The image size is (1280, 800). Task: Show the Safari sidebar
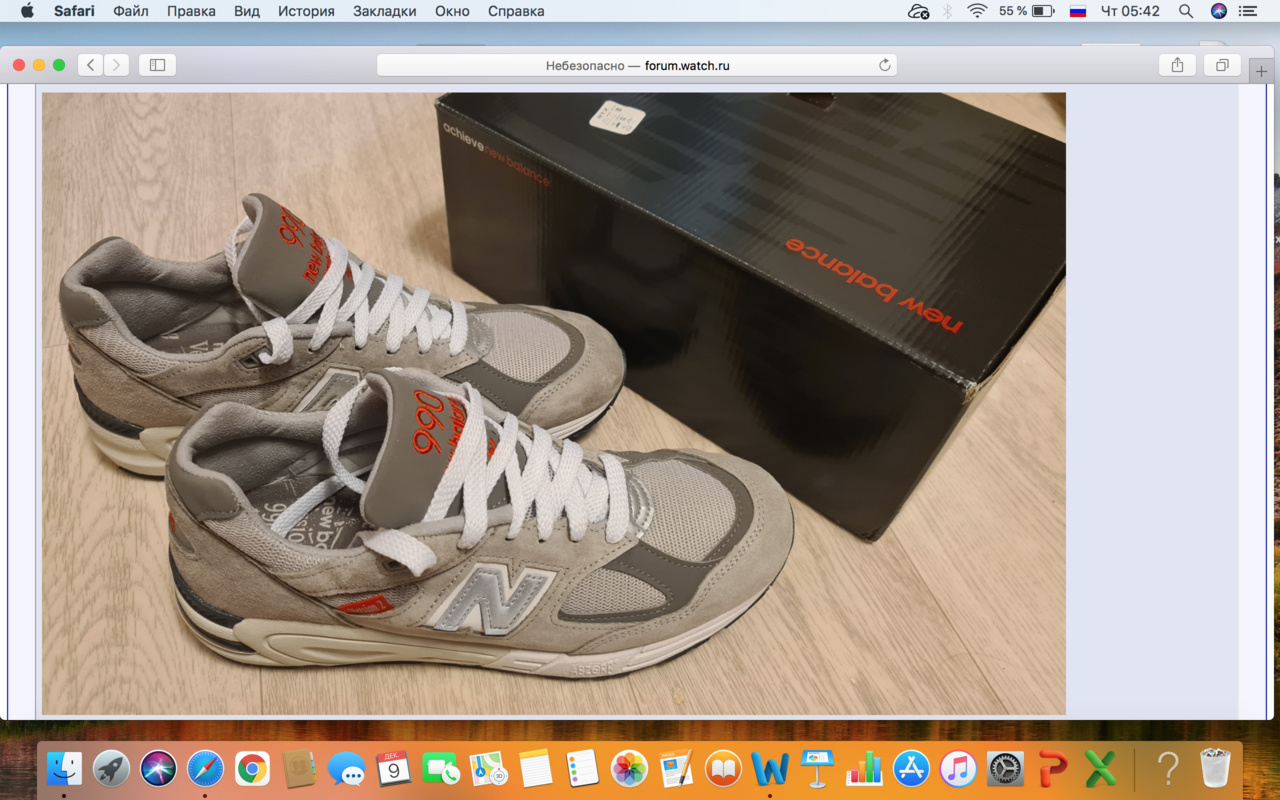pyautogui.click(x=157, y=65)
